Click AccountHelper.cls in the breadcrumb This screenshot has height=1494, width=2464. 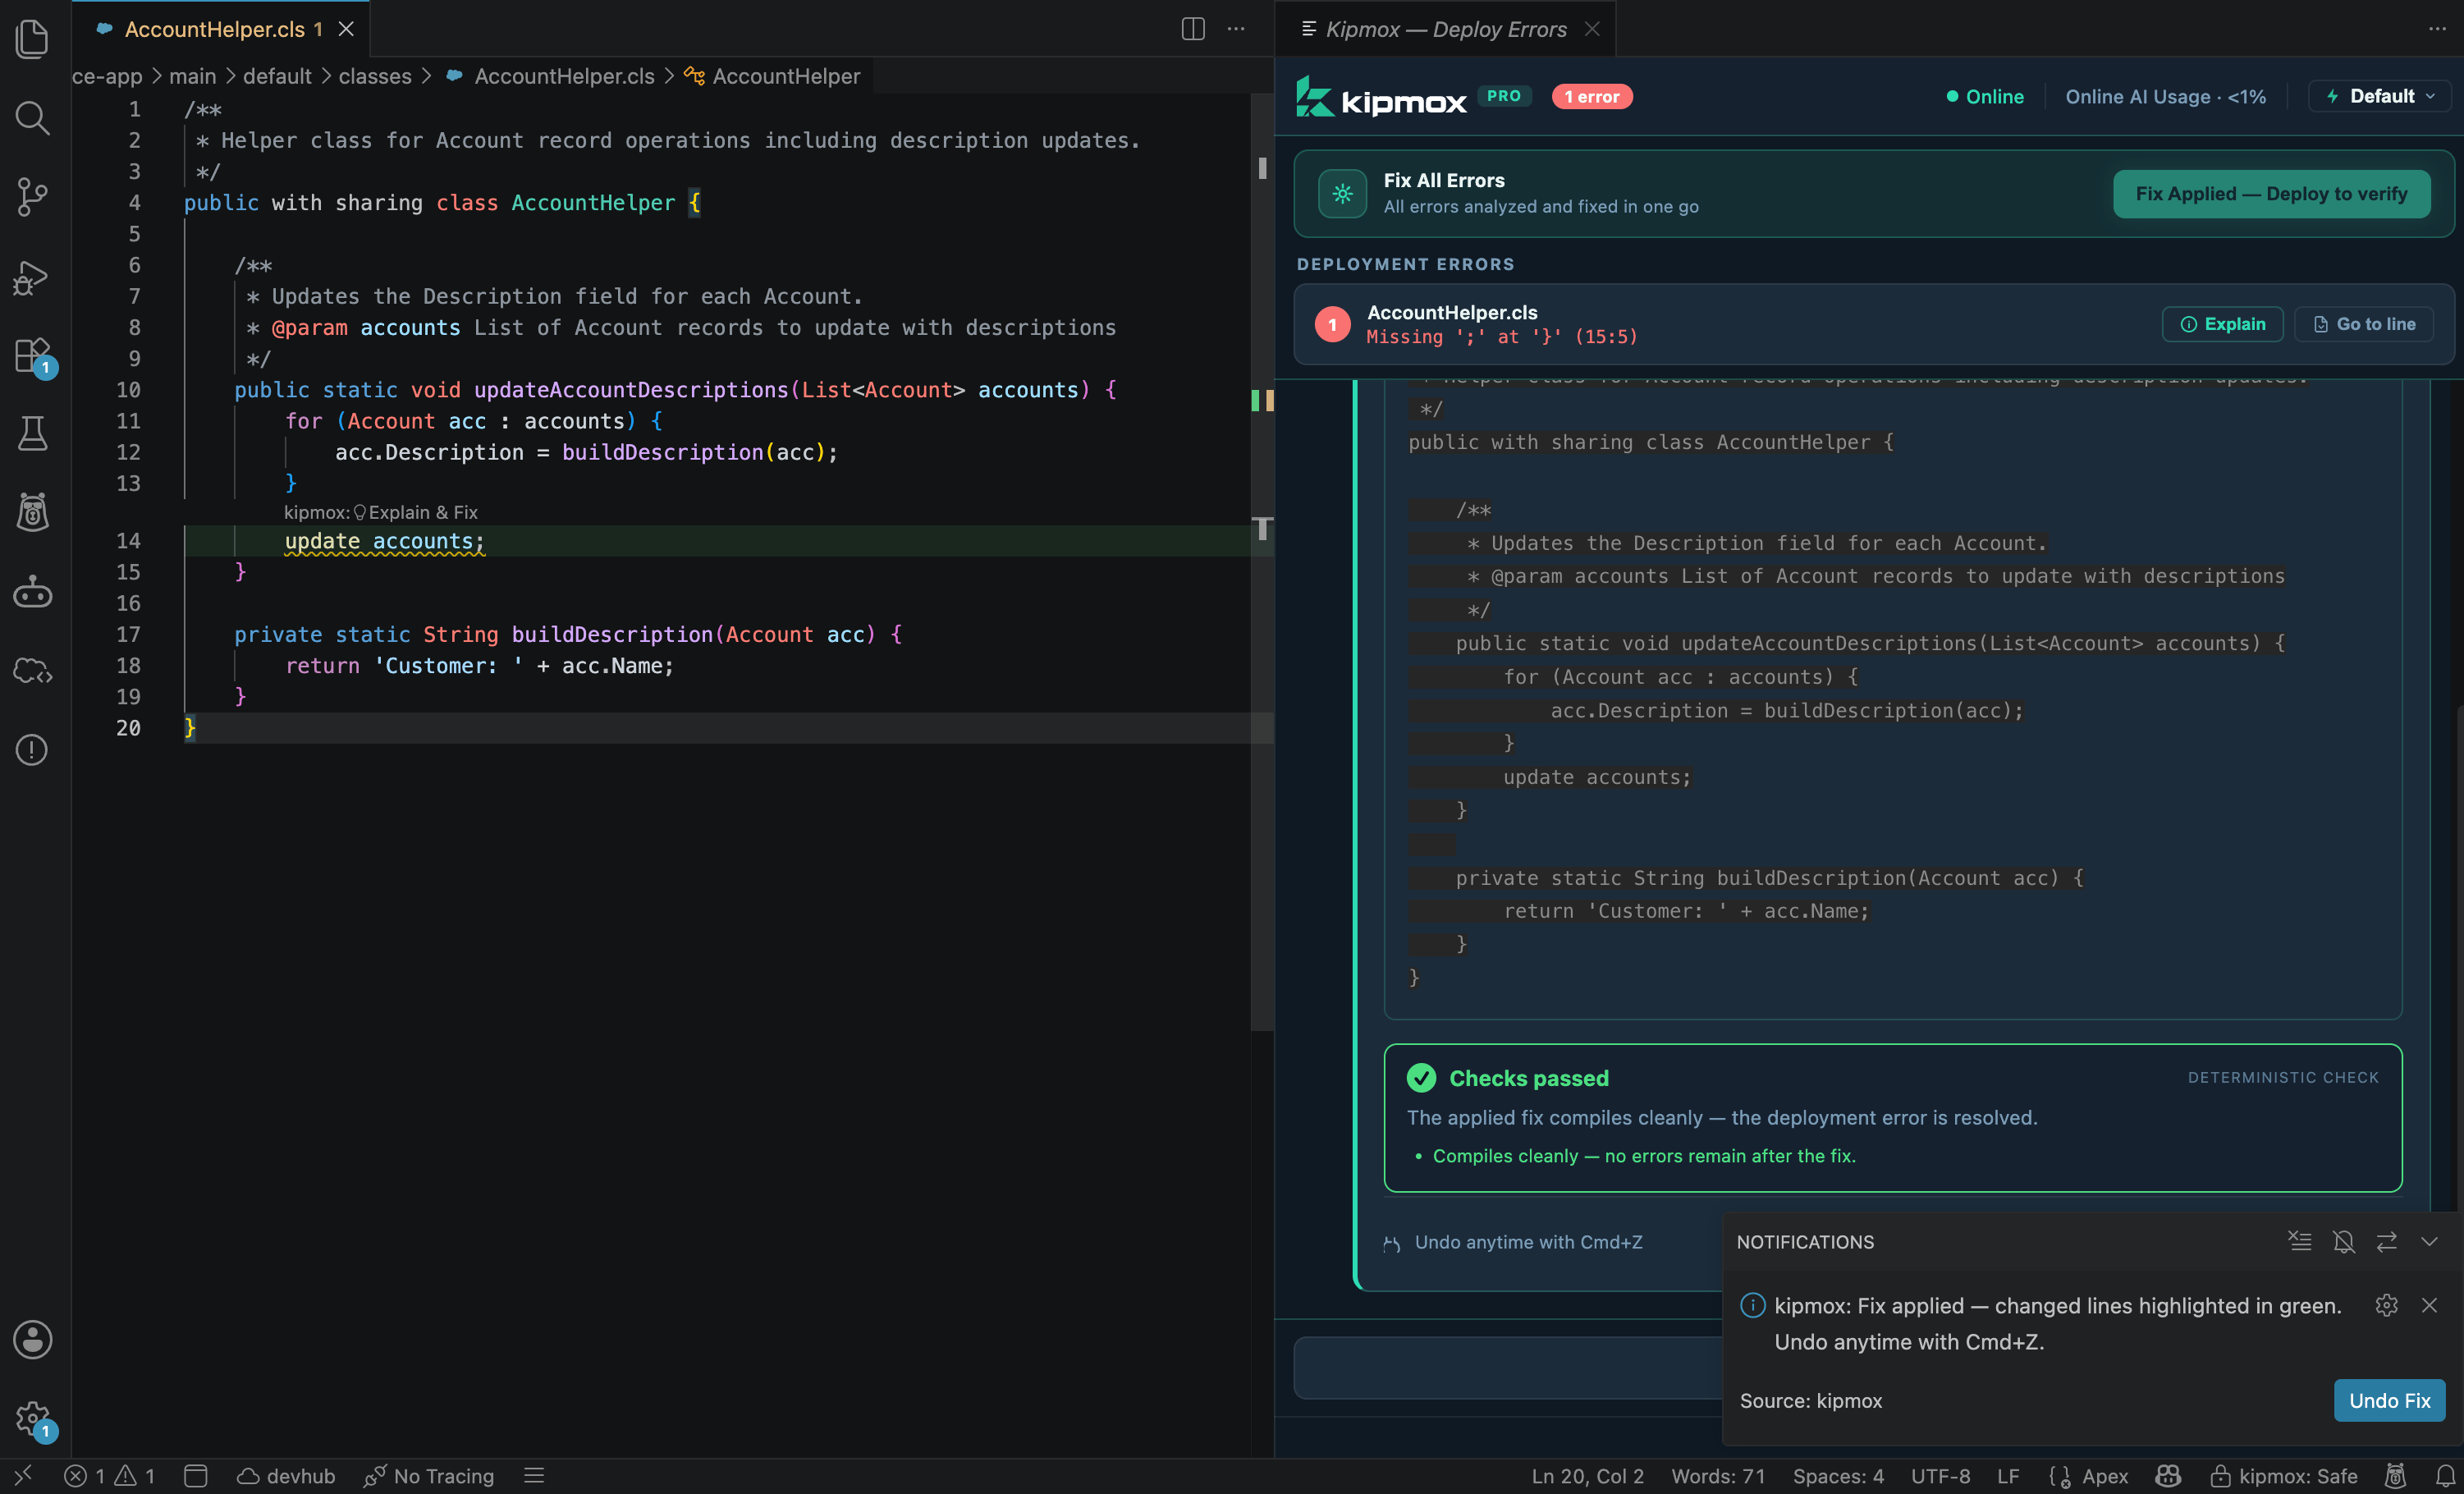[x=563, y=76]
